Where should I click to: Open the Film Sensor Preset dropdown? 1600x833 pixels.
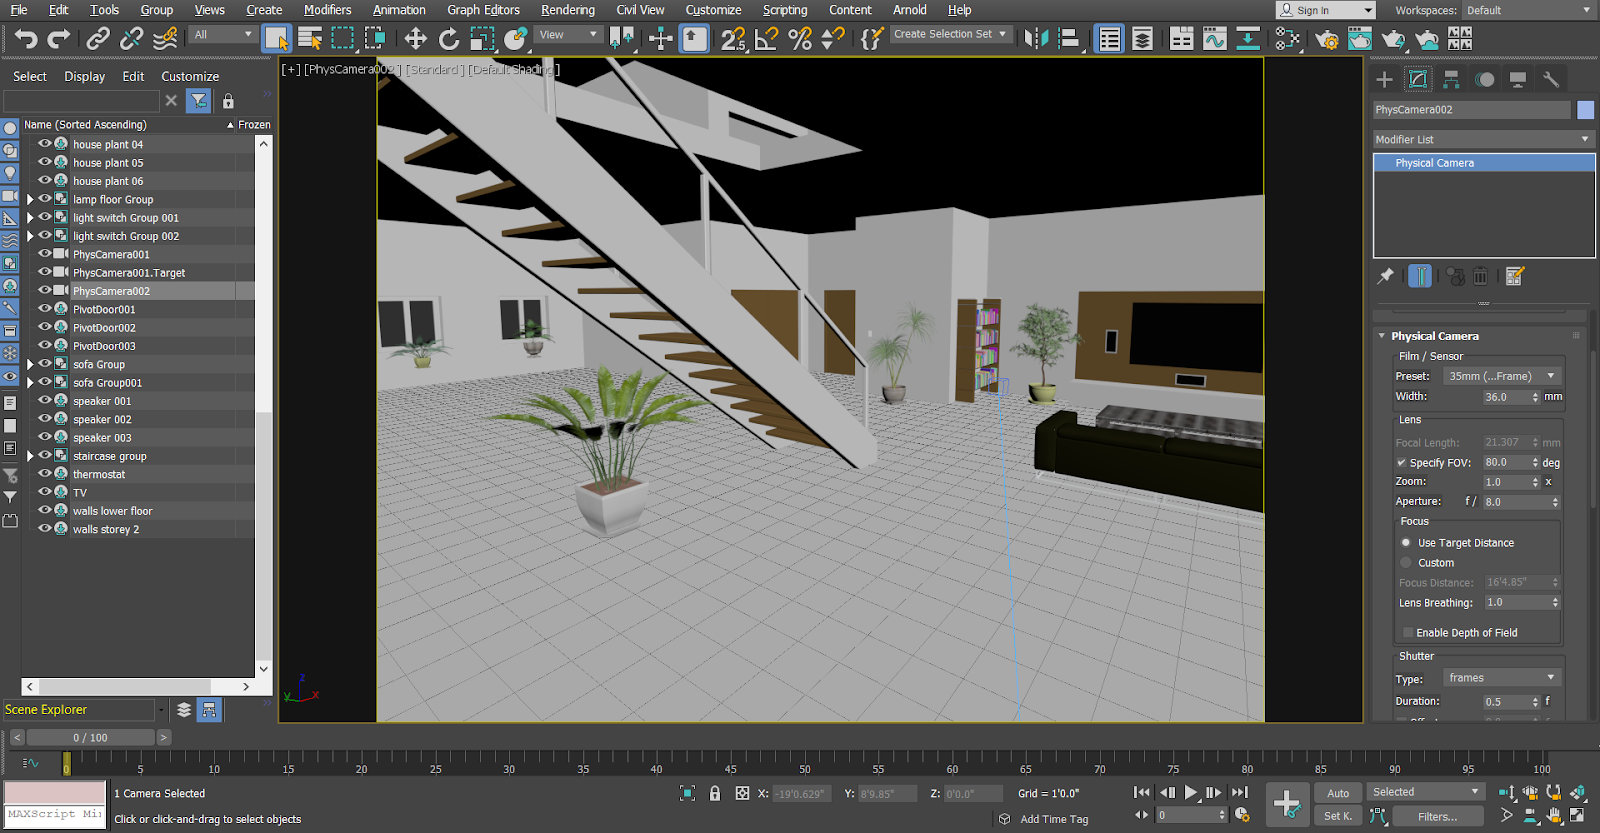point(1502,376)
